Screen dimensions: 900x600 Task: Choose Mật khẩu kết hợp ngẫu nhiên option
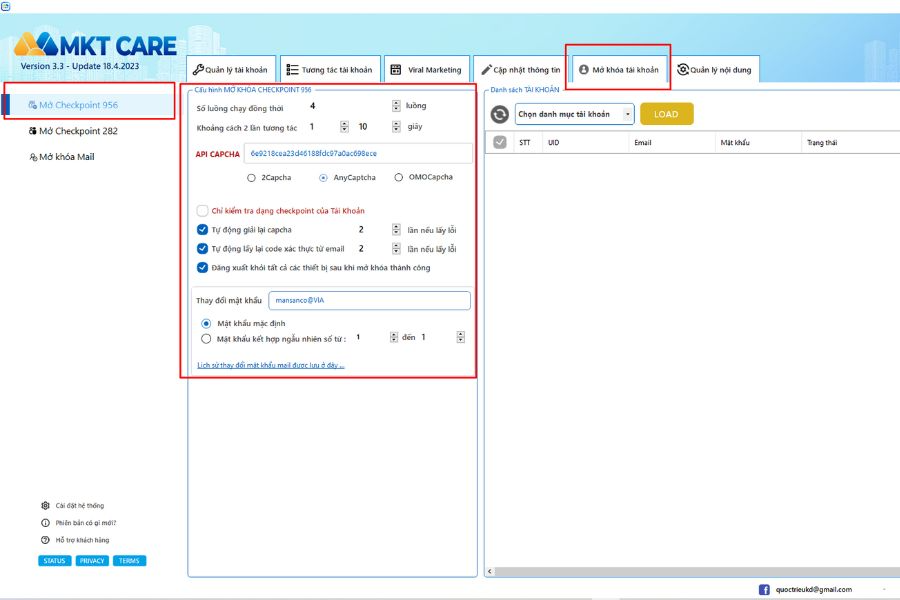click(206, 338)
